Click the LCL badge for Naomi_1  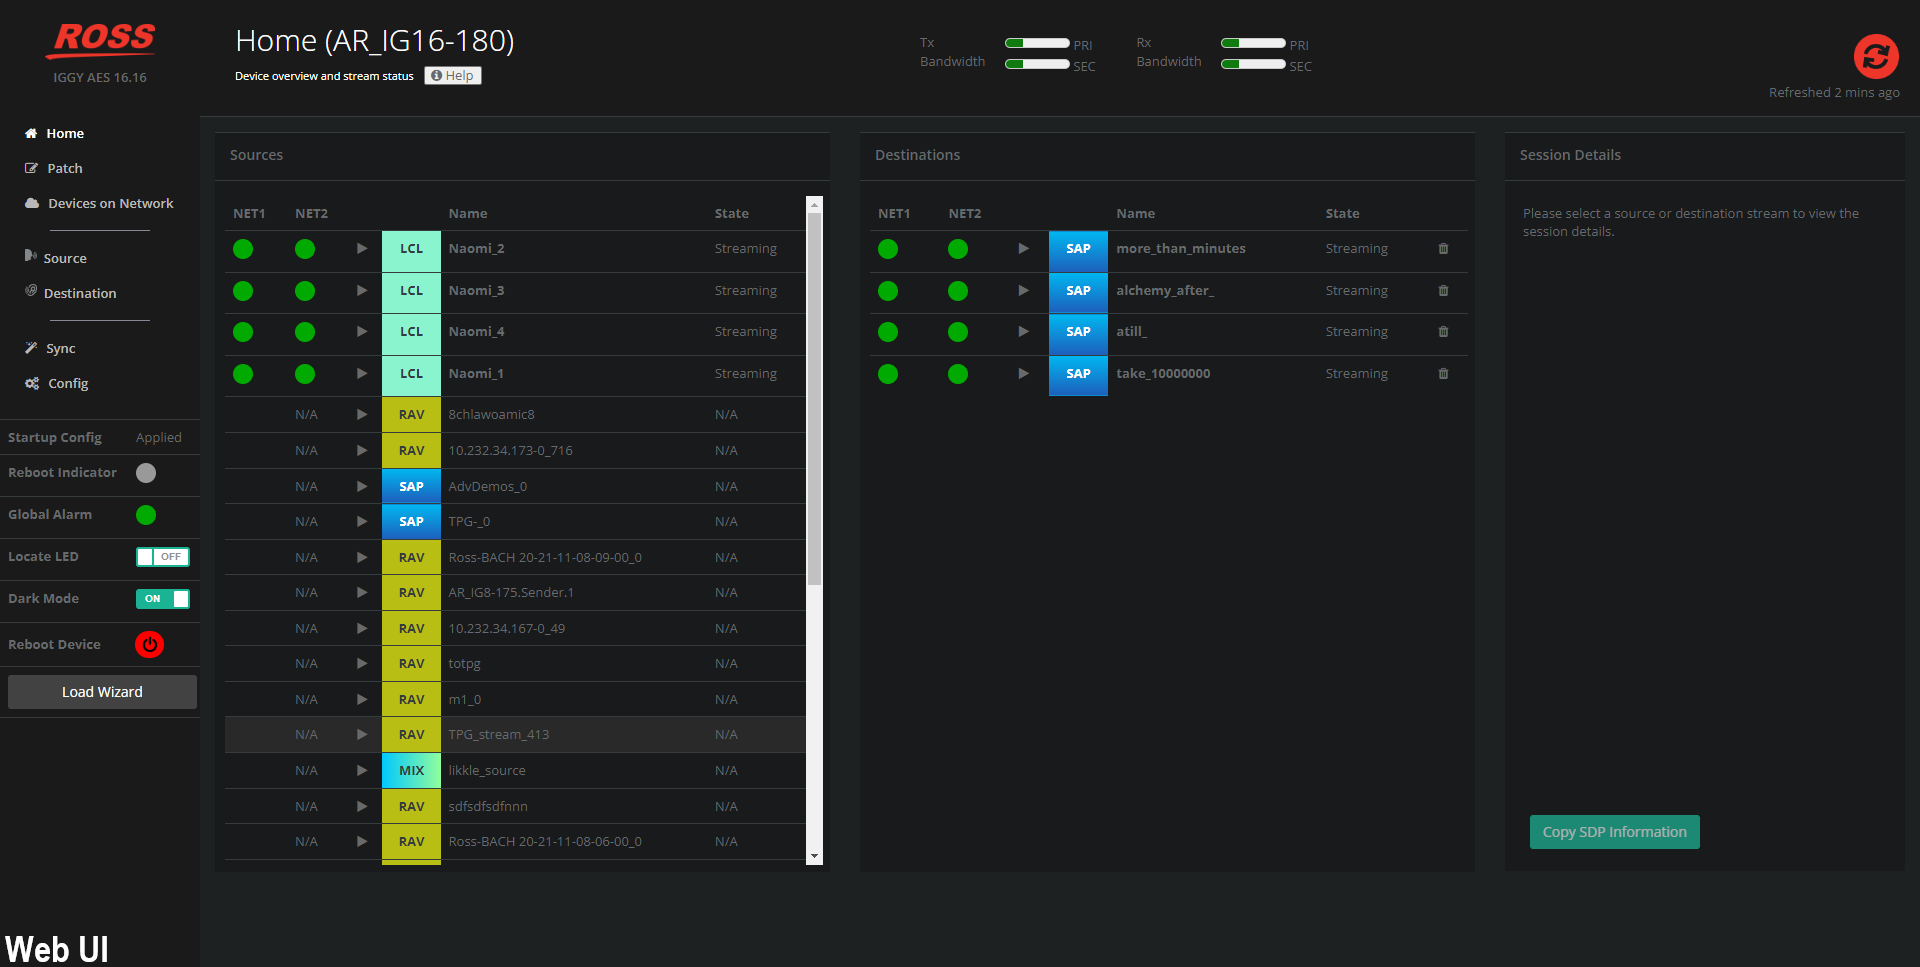[x=411, y=375]
